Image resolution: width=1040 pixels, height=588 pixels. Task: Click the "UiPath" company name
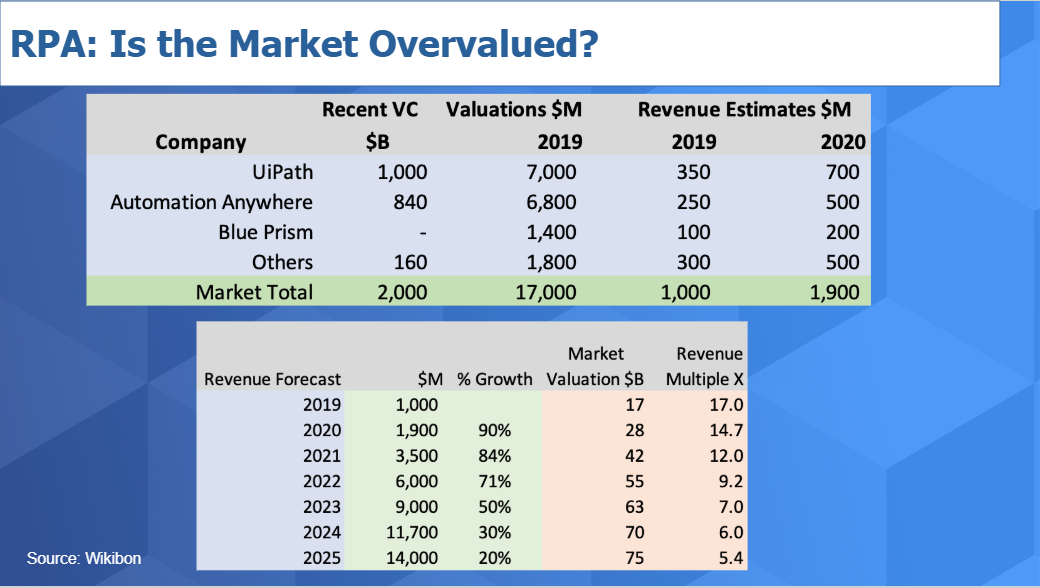pos(283,172)
